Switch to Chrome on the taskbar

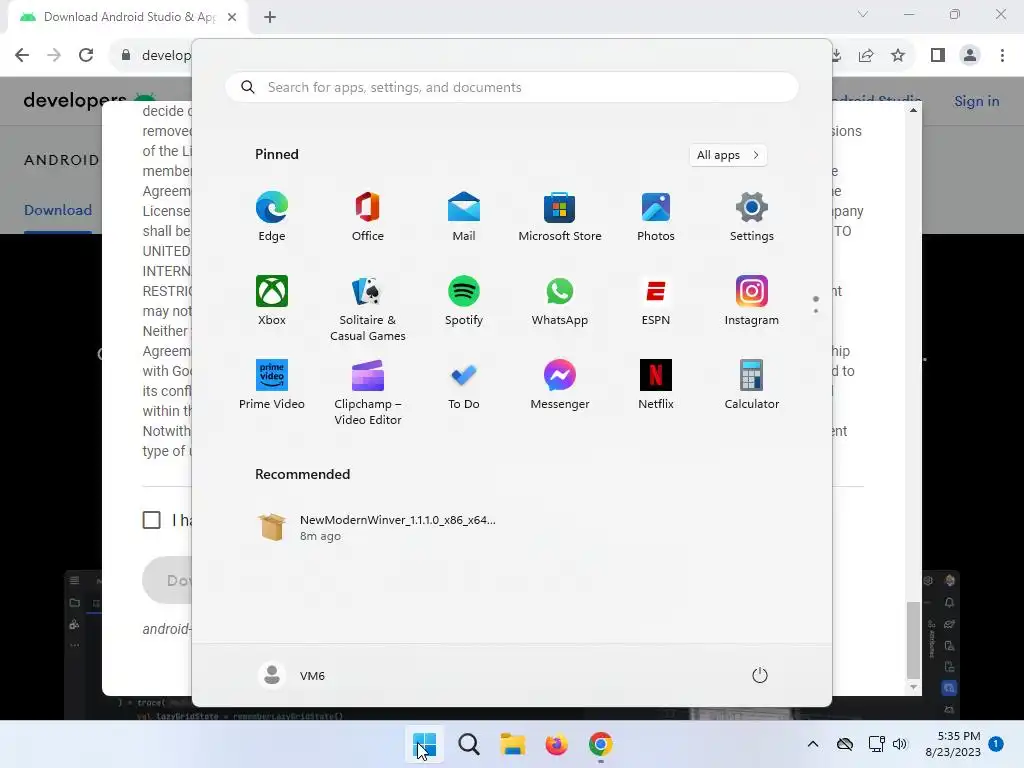pos(600,744)
